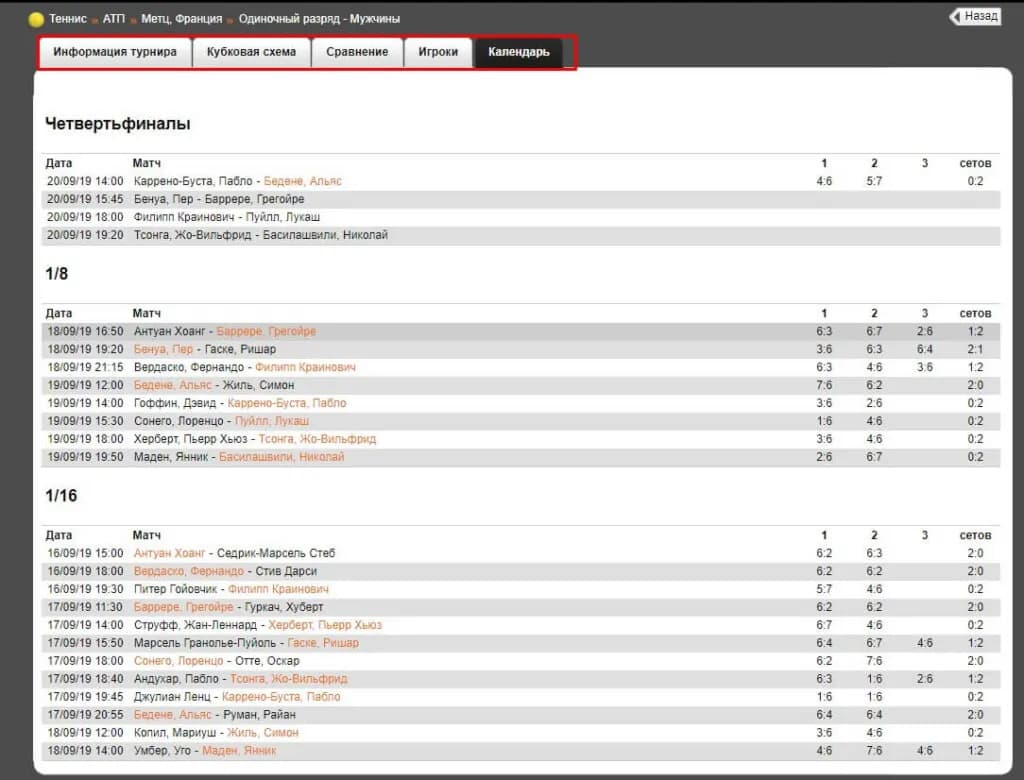The width and height of the screenshot is (1024, 780).
Task: Click the Четвертьфиналы section heading
Action: point(118,123)
